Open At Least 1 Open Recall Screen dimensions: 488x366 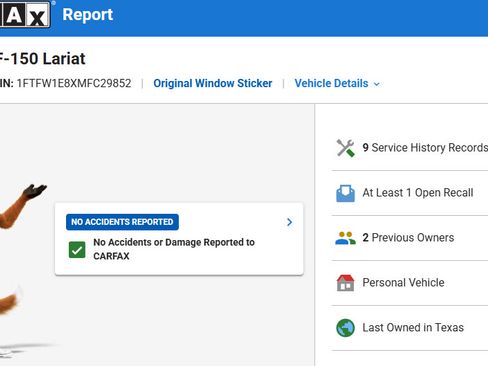(418, 193)
